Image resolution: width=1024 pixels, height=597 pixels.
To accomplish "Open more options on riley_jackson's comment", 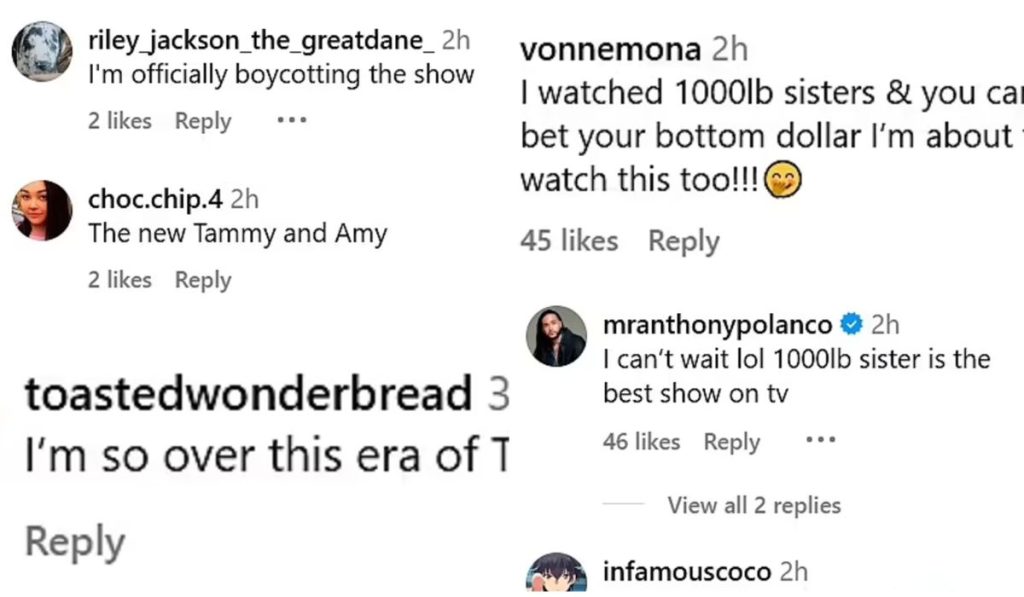I will (x=291, y=120).
